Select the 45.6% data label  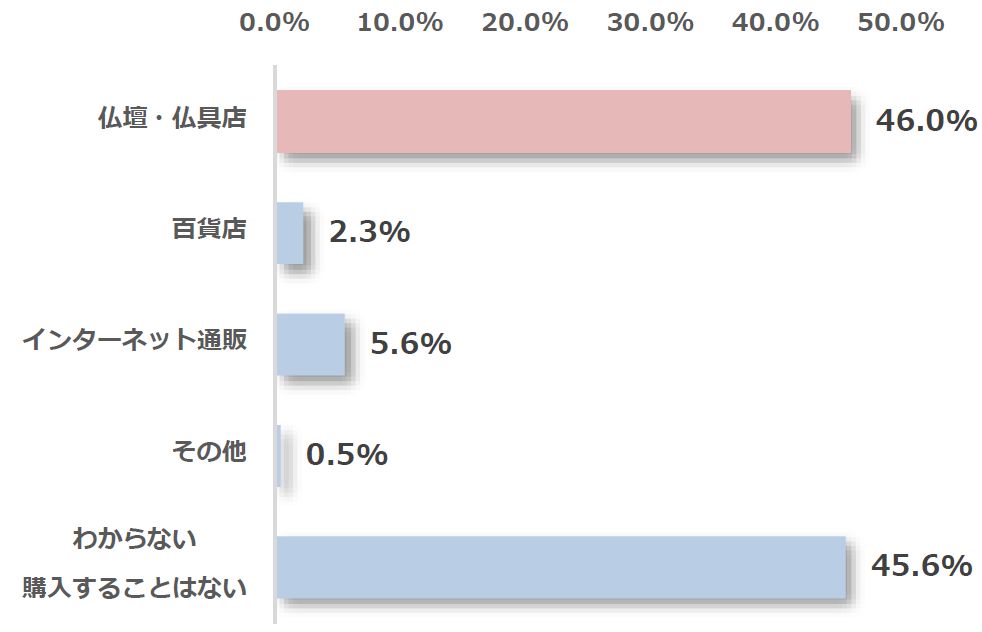pos(921,565)
